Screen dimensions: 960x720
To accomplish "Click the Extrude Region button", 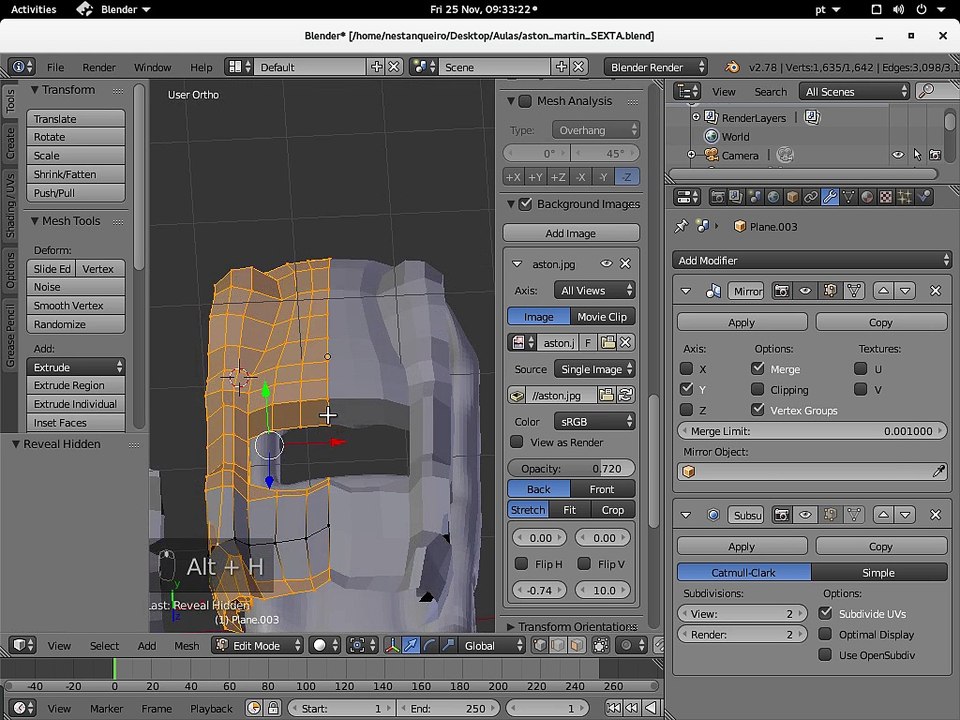I will click(x=76, y=385).
